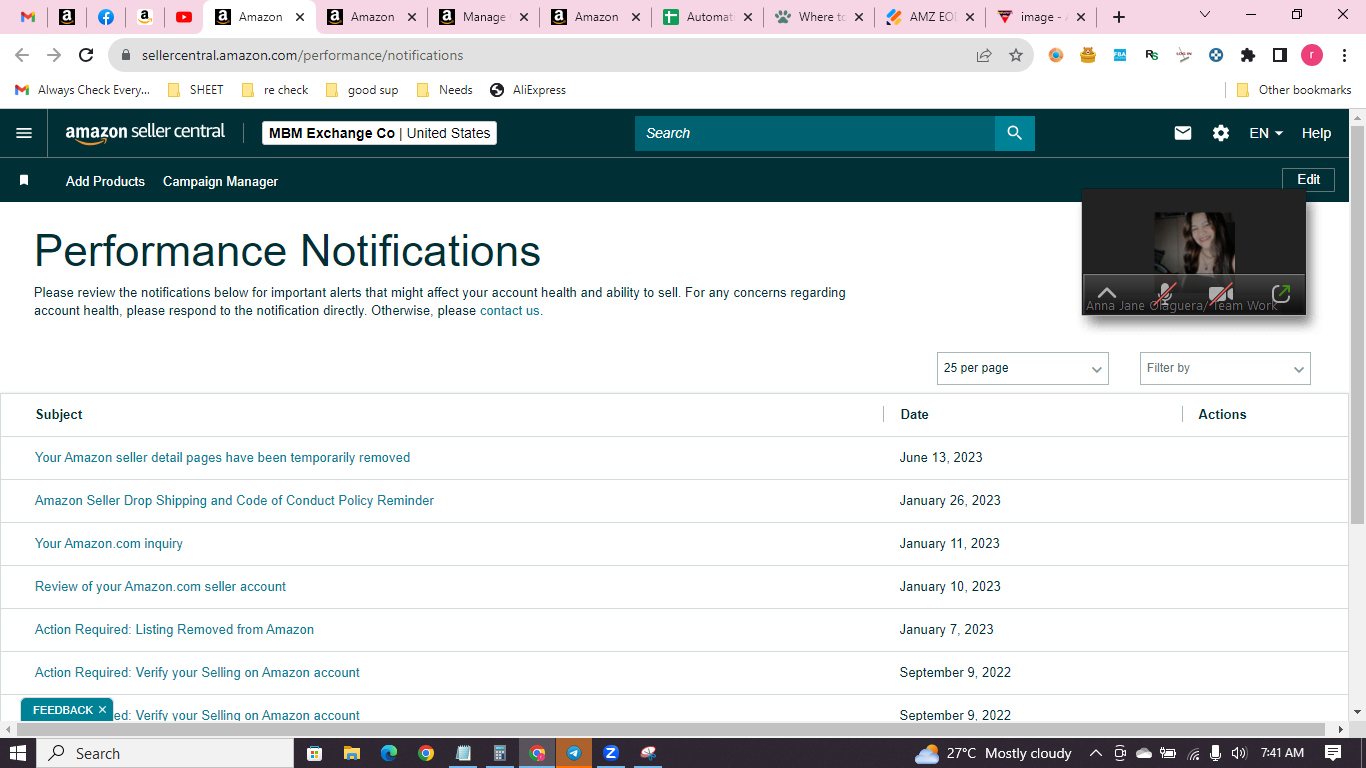Open the Filter by dropdown

tap(1225, 368)
